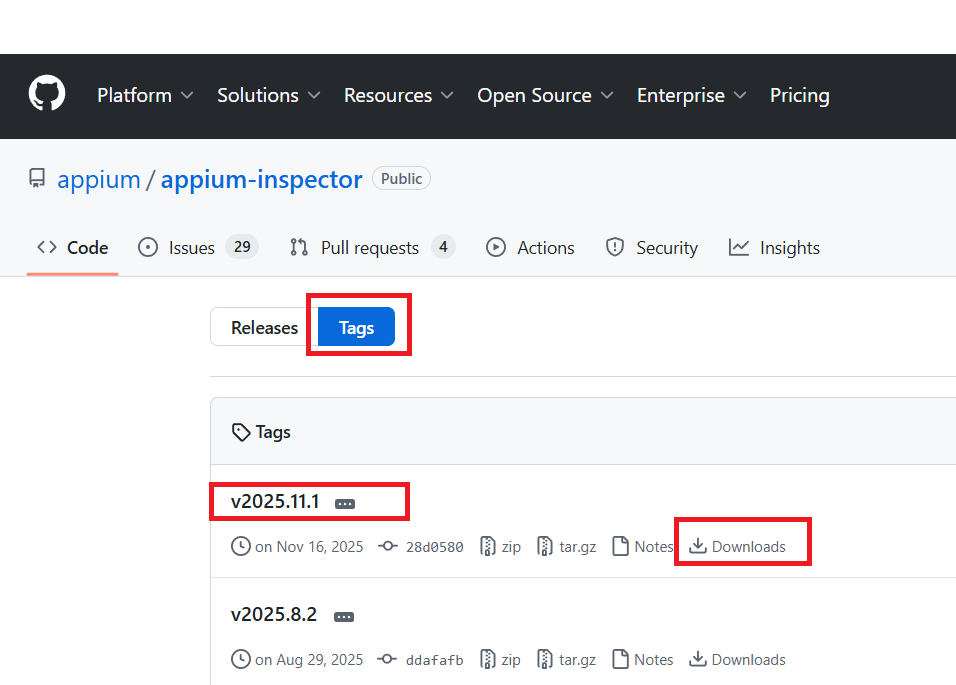This screenshot has width=956, height=685.
Task: Open Downloads for v2025.8.2
Action: 749,659
